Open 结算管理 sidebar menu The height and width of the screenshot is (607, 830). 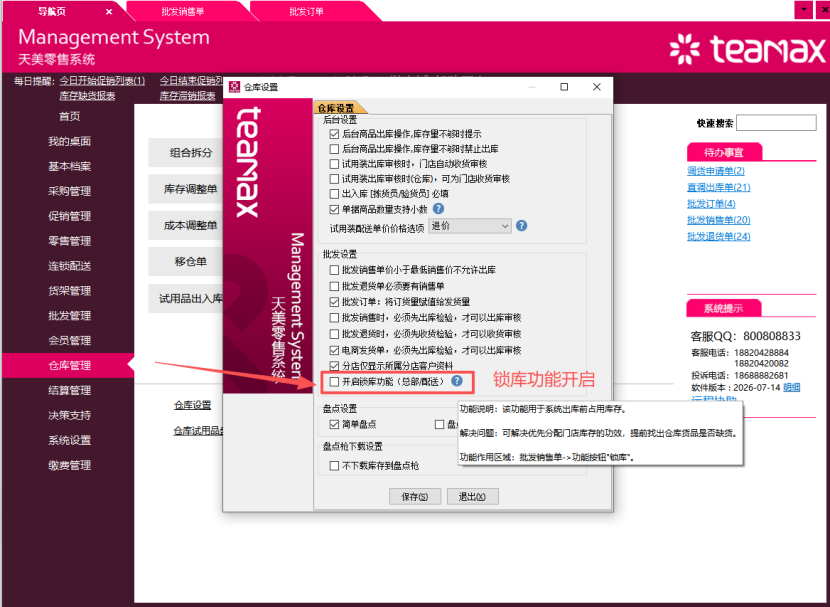69,390
